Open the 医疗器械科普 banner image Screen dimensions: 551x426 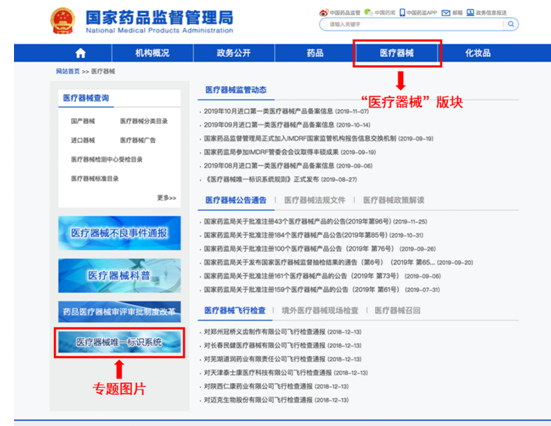(119, 276)
